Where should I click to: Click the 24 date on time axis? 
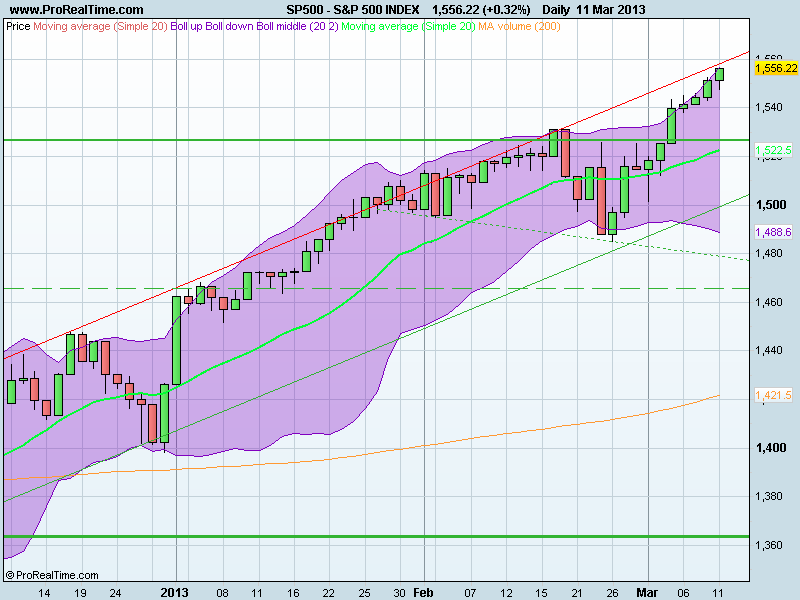click(x=115, y=593)
